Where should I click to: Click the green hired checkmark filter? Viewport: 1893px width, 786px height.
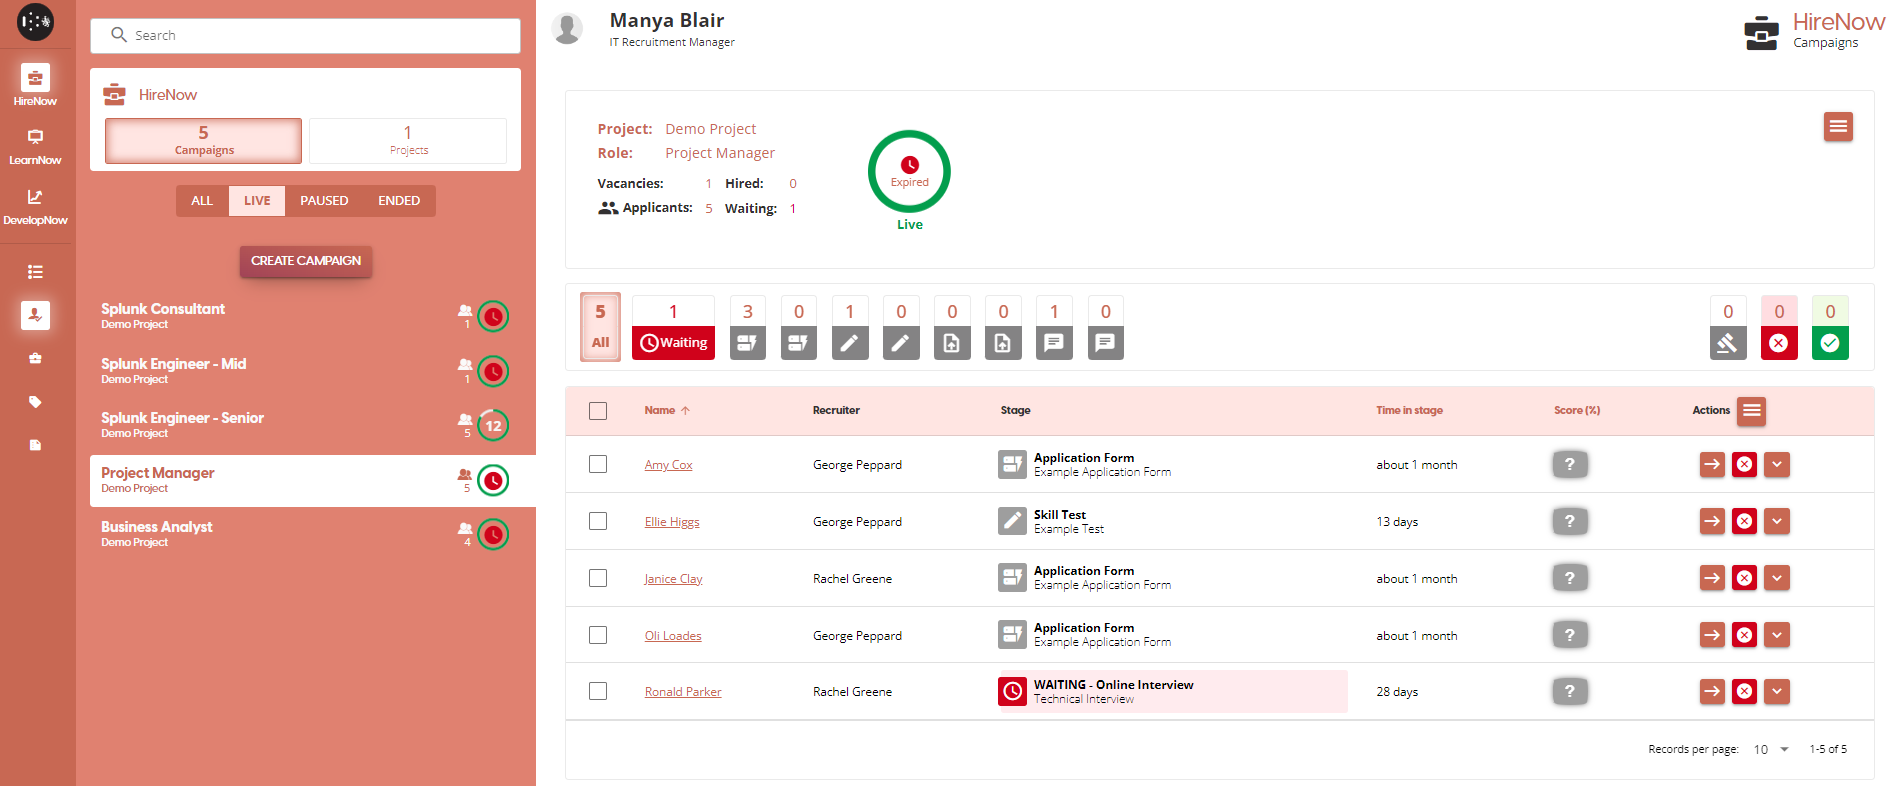click(1829, 343)
